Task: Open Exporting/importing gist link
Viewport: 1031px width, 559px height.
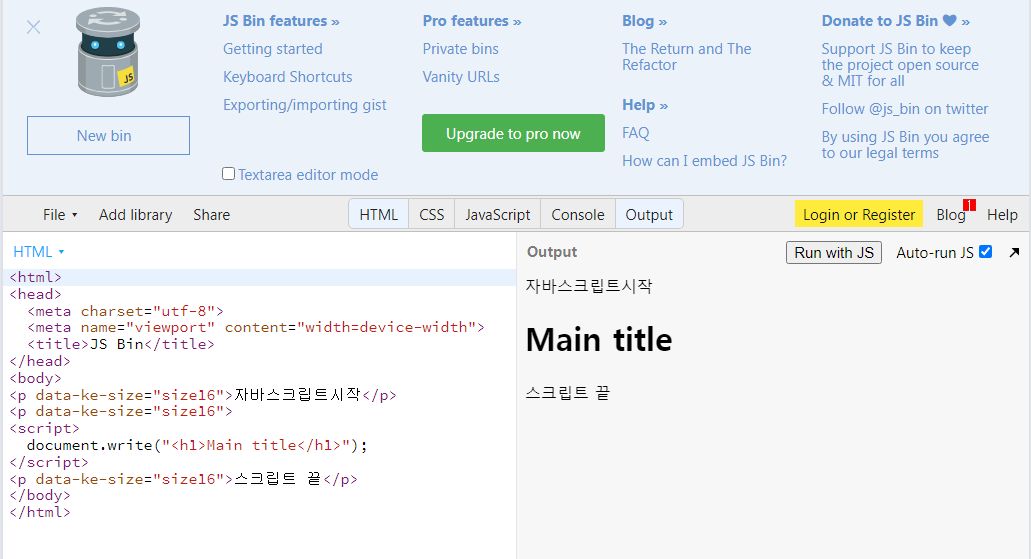Action: point(304,105)
